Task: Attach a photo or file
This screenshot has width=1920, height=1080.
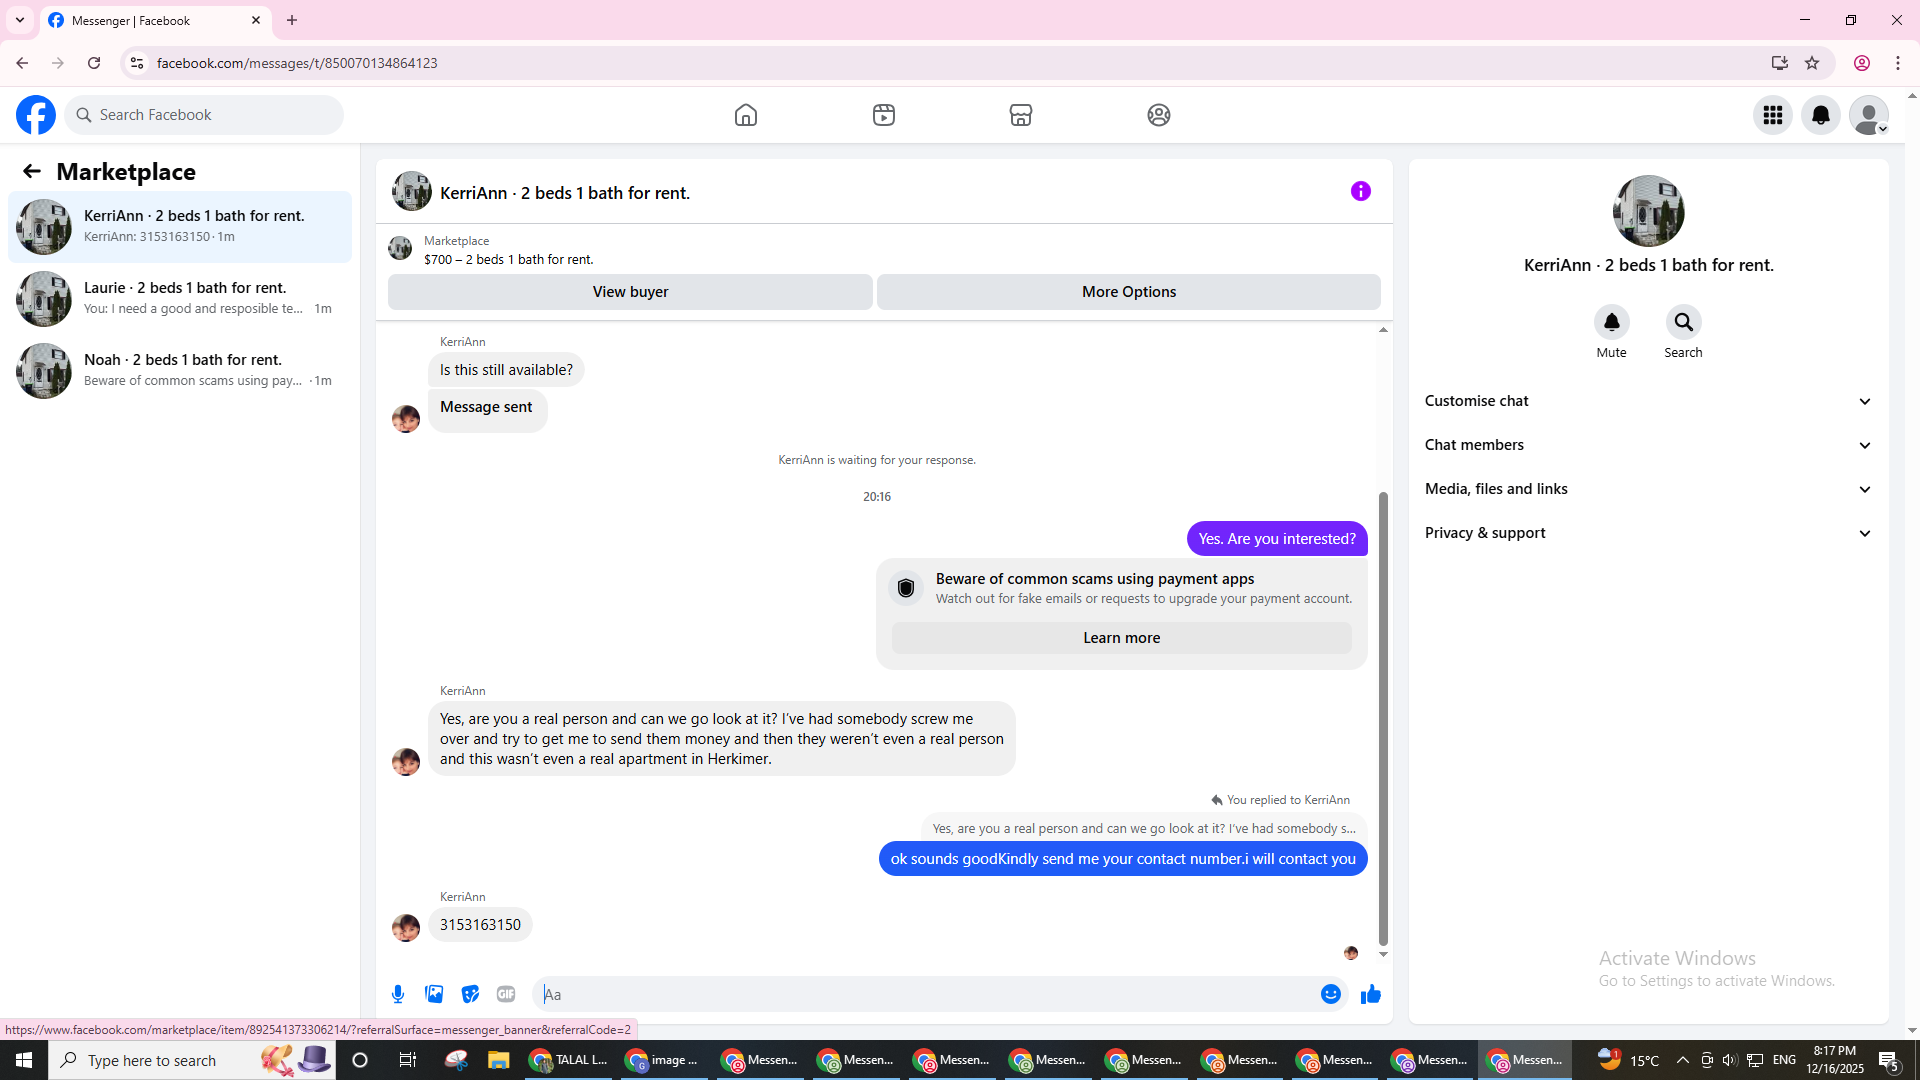Action: pyautogui.click(x=434, y=994)
